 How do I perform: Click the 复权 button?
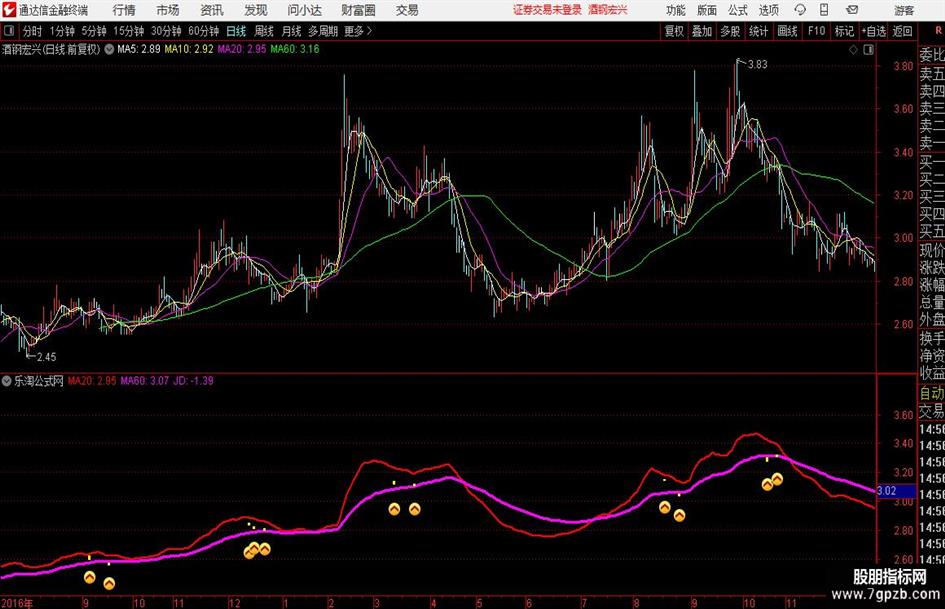tap(674, 31)
